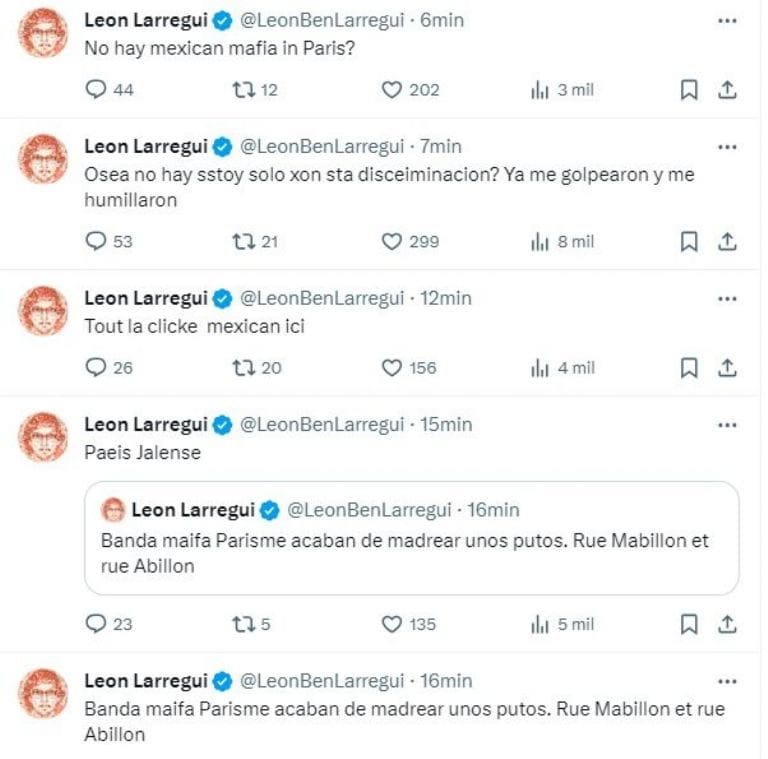This screenshot has width=768, height=759.
Task: Open the 12min timestamp link
Action: click(x=446, y=298)
